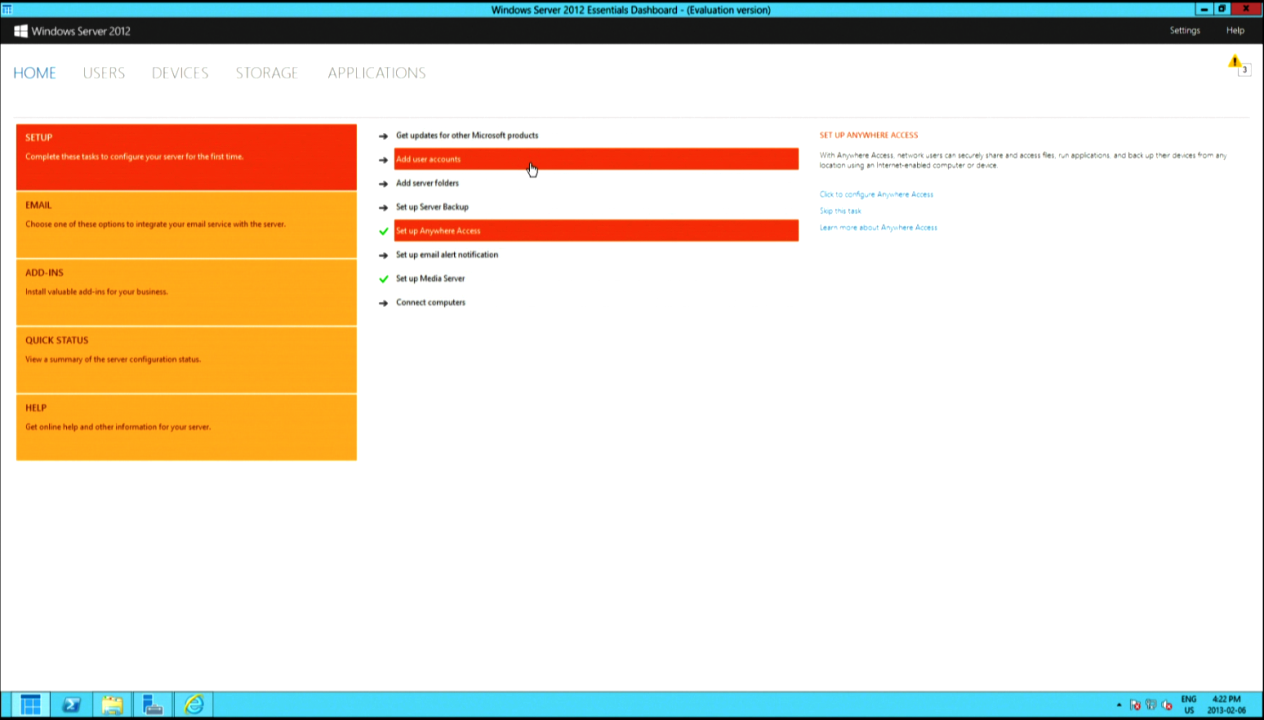The height and width of the screenshot is (720, 1264).
Task: Select the Add-ins category panel
Action: [x=186, y=292]
